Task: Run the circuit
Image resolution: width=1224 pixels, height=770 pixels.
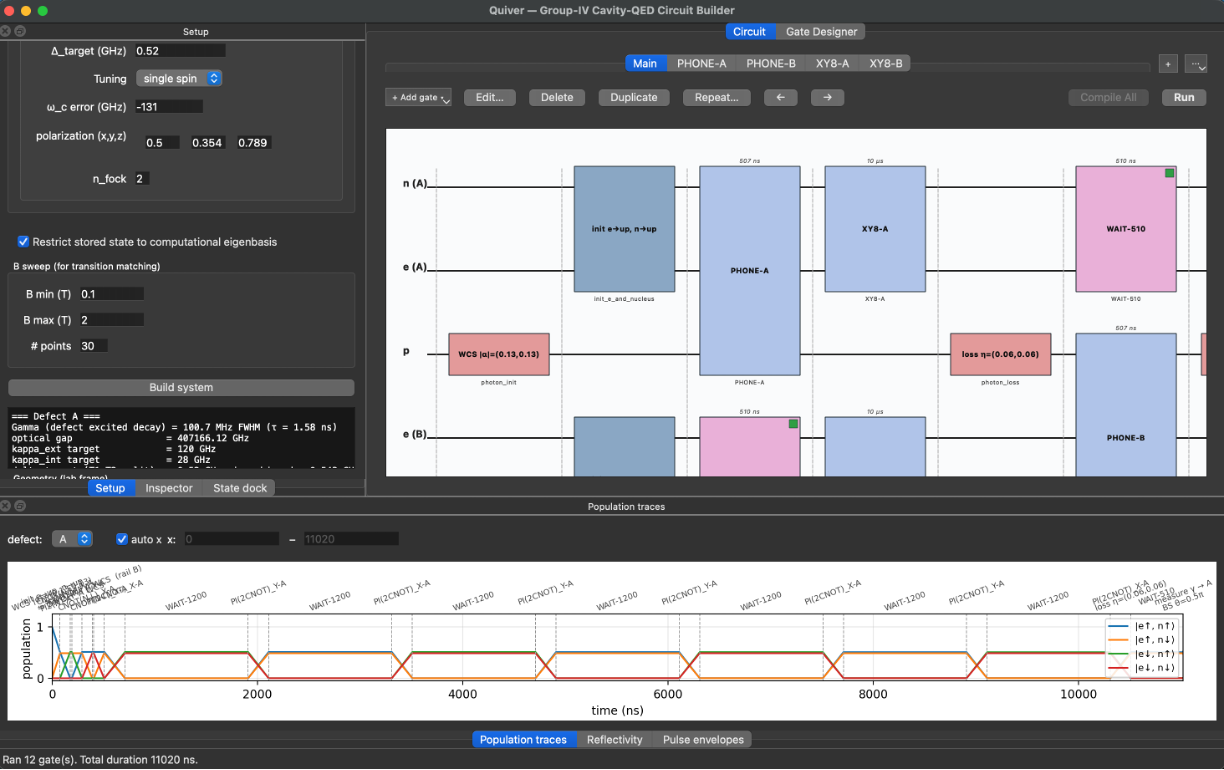Action: [1184, 97]
